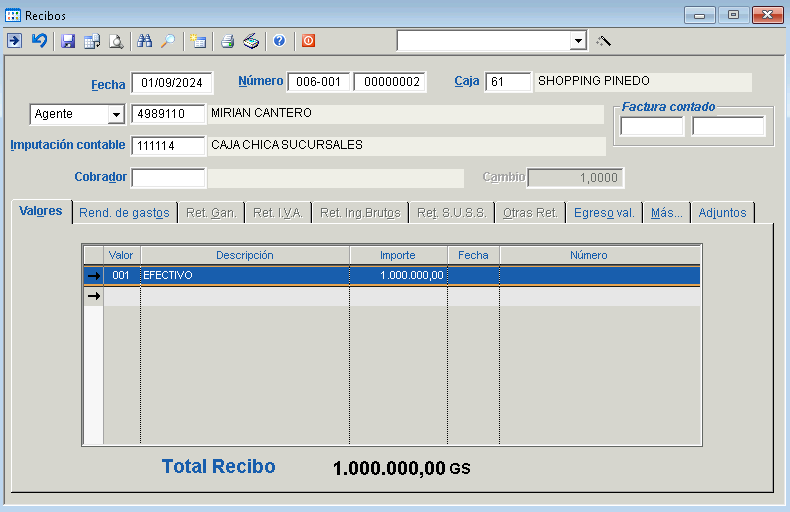The image size is (790, 512).
Task: Open print preview from the toolbar
Action: [x=116, y=41]
